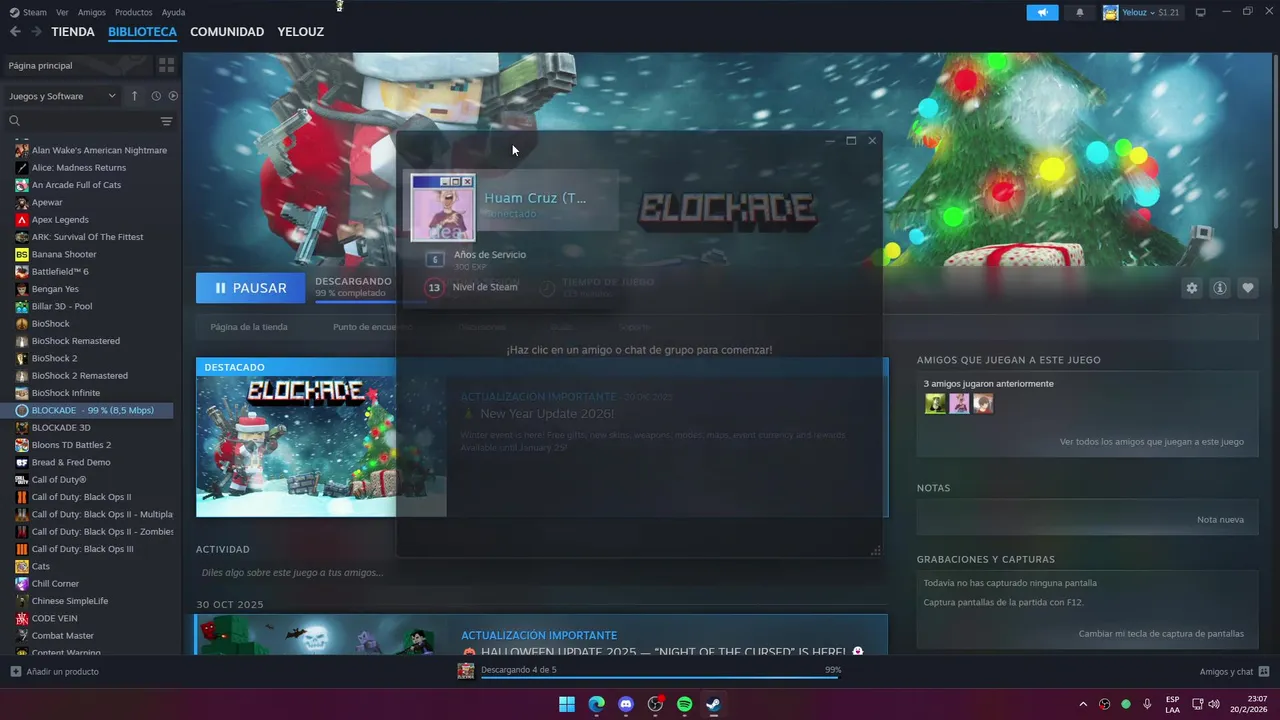The image size is (1280, 720).
Task: Click the Añadir un producto plus icon
Action: (x=15, y=672)
